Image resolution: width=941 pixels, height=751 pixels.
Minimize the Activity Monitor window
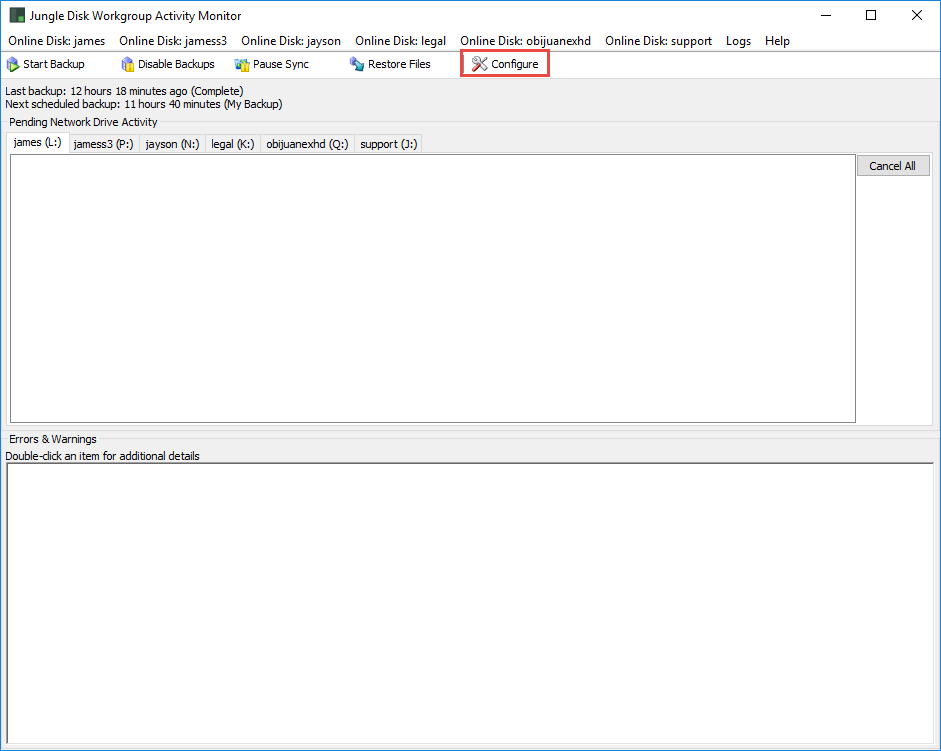pyautogui.click(x=826, y=16)
